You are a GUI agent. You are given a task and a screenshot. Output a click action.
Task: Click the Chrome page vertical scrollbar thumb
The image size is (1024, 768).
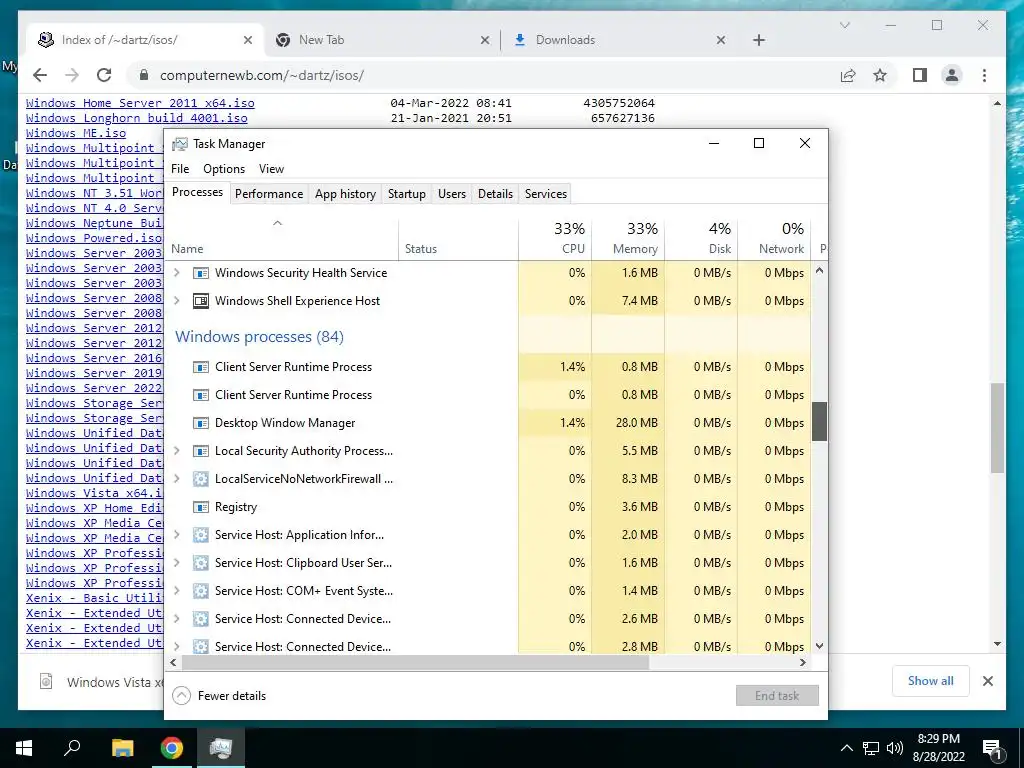997,428
